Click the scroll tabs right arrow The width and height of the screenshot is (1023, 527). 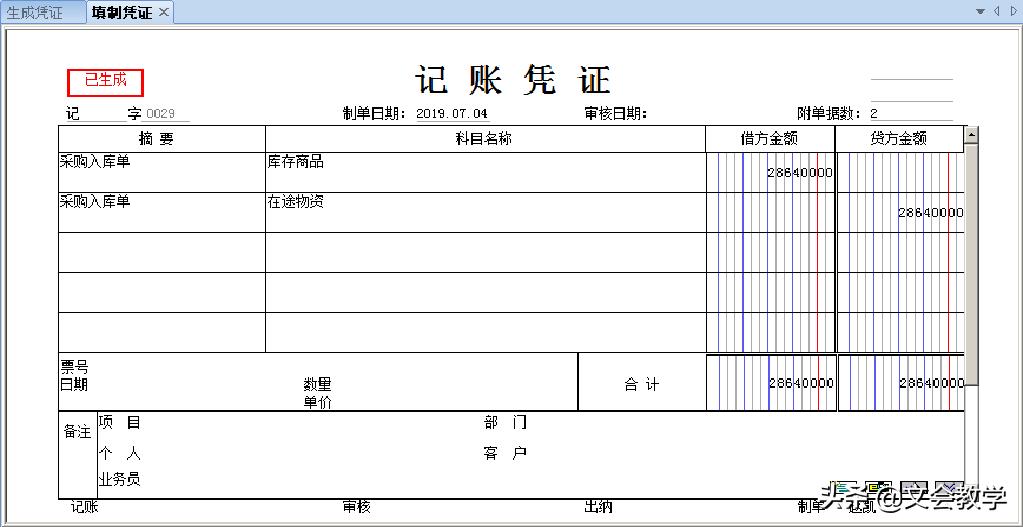(1014, 11)
